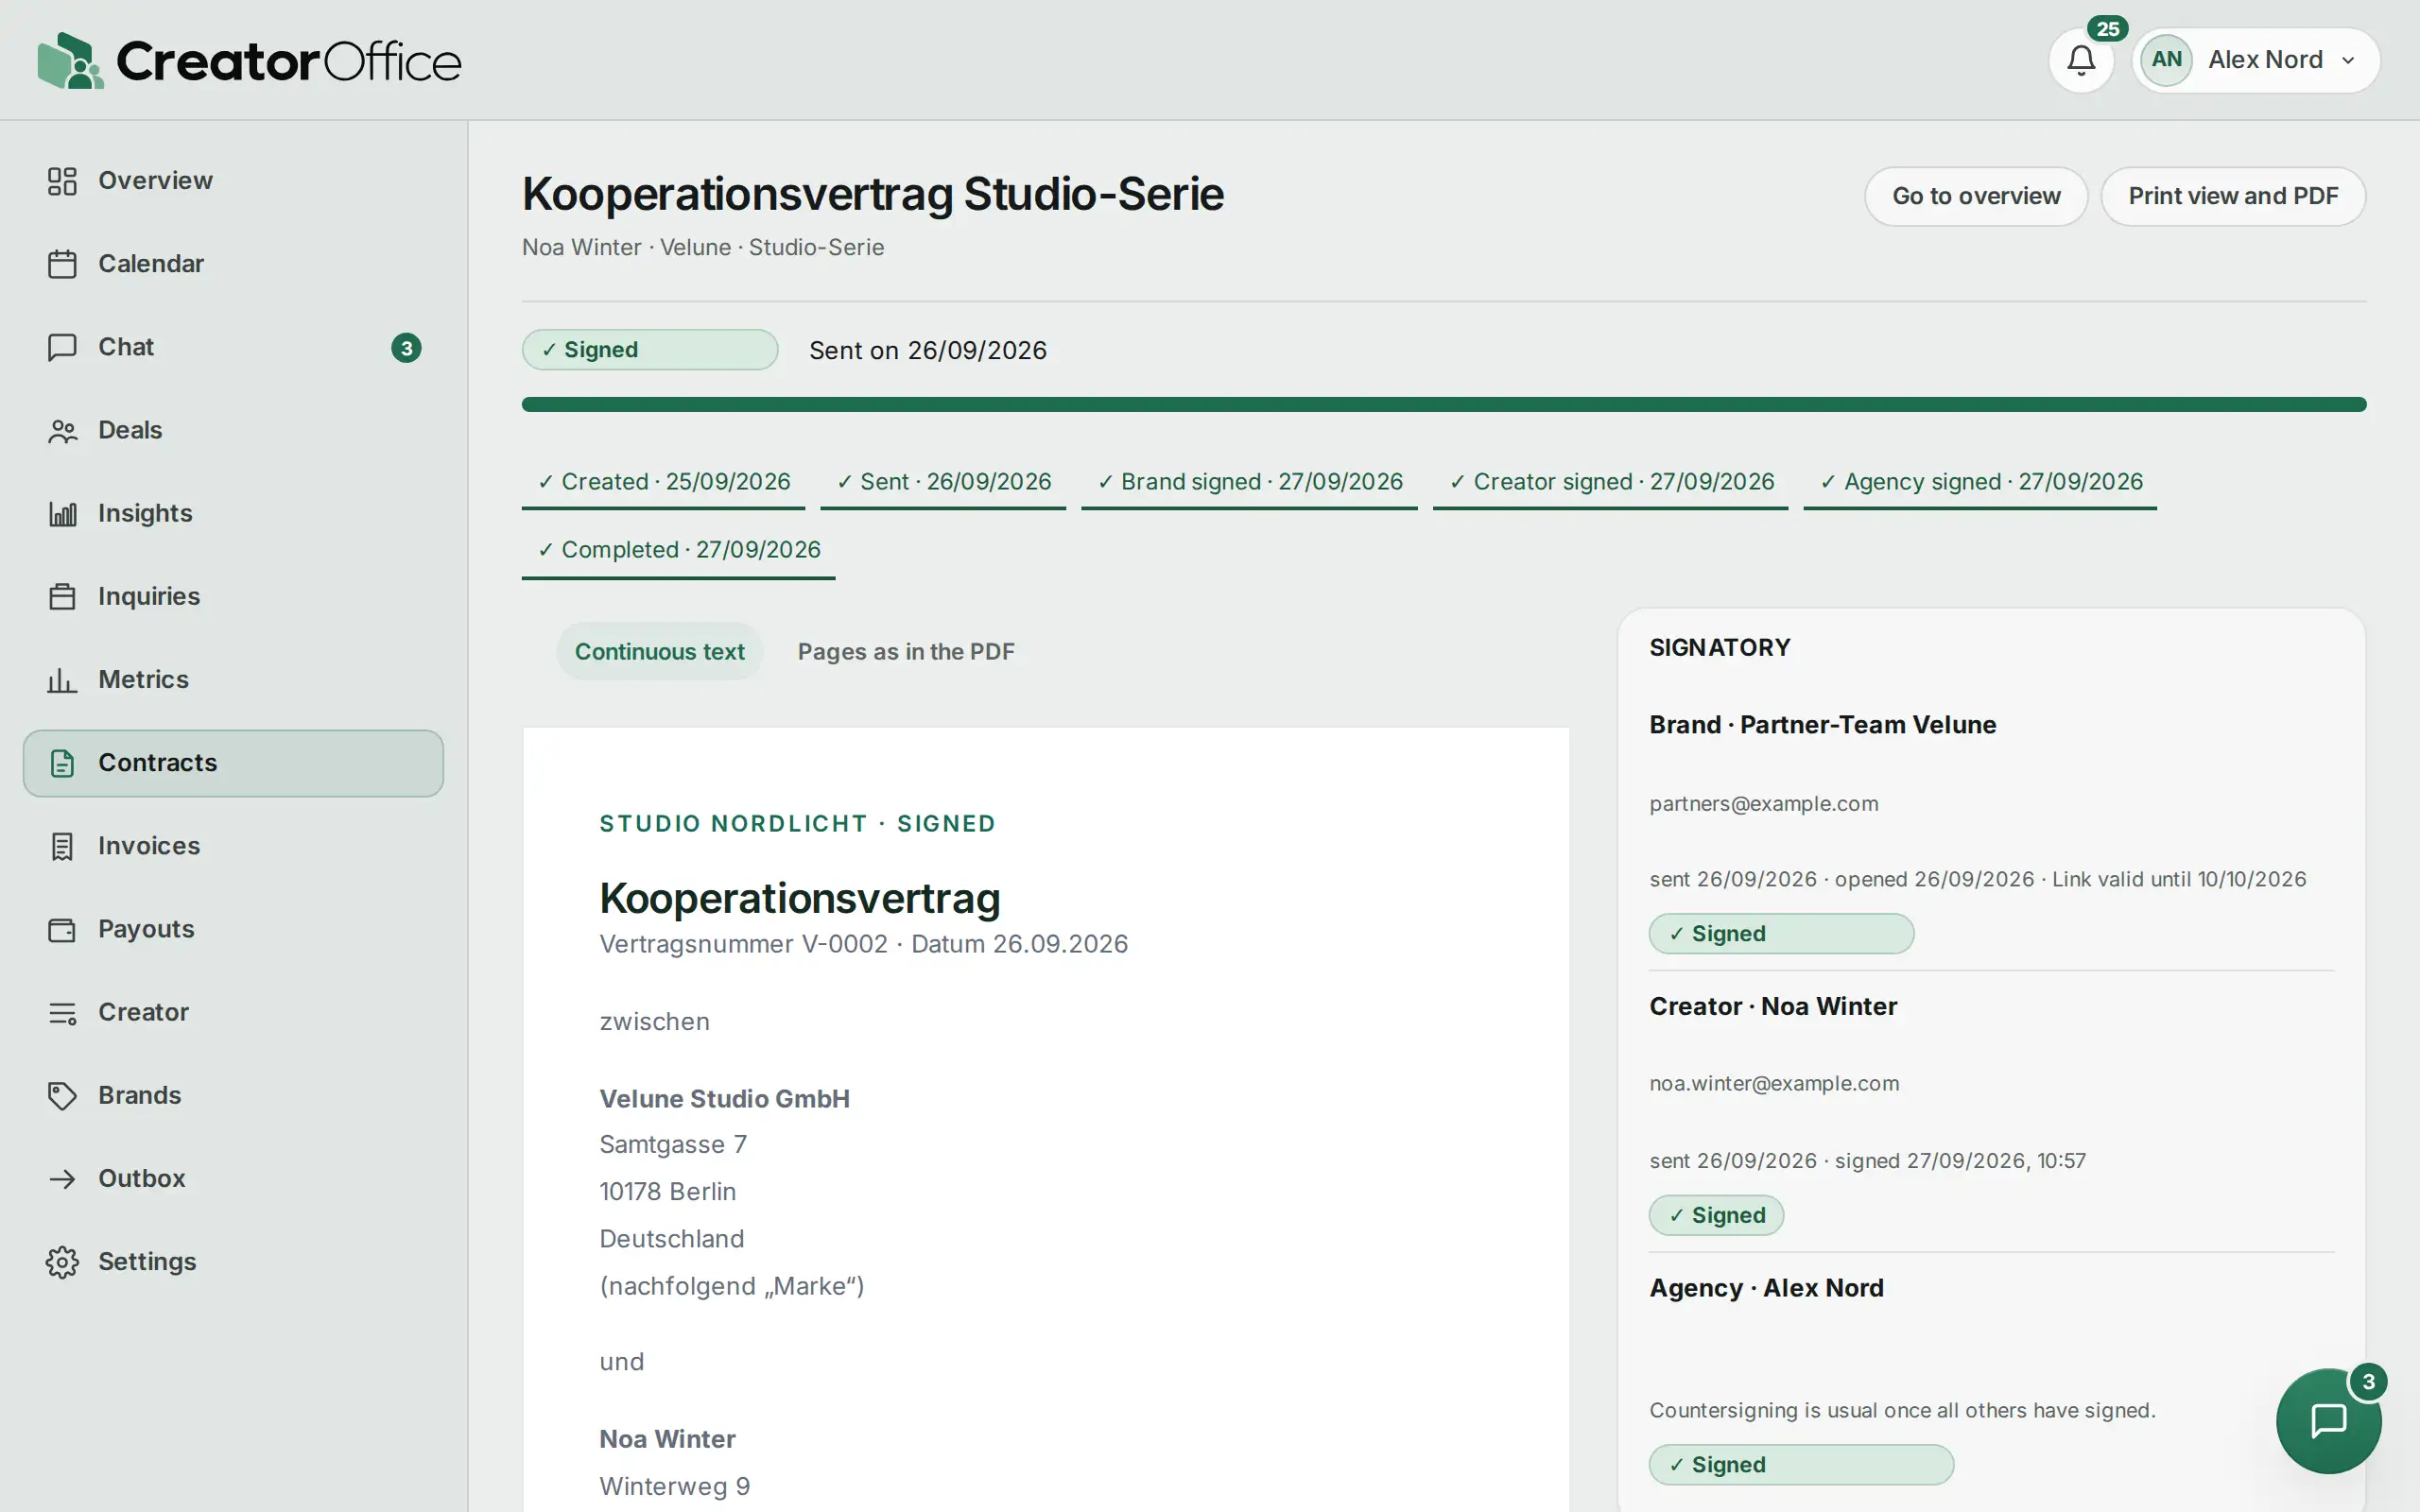This screenshot has width=2420, height=1512.
Task: Click the Chat unread badge showing 3
Action: pyautogui.click(x=406, y=348)
